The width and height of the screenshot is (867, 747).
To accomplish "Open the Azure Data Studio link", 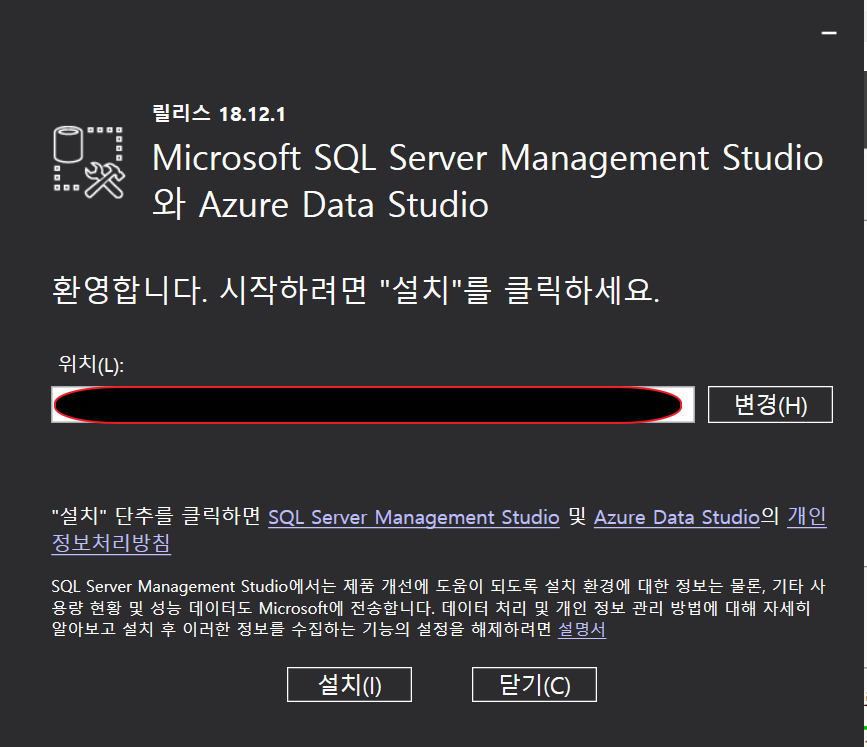I will [677, 518].
